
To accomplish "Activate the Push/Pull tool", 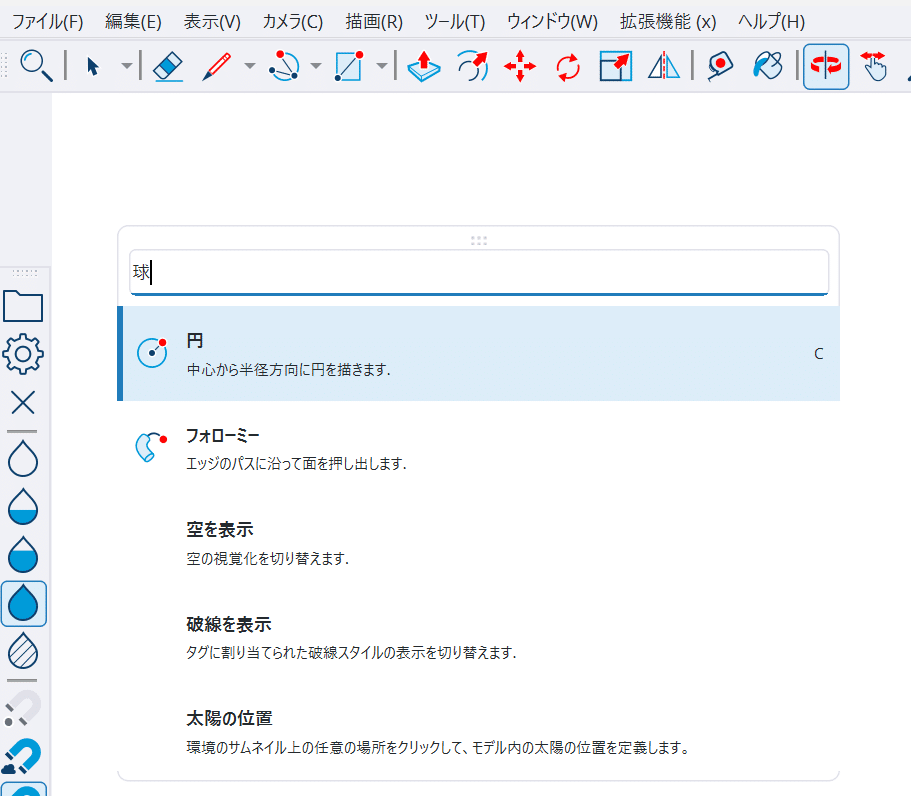I will coord(424,66).
